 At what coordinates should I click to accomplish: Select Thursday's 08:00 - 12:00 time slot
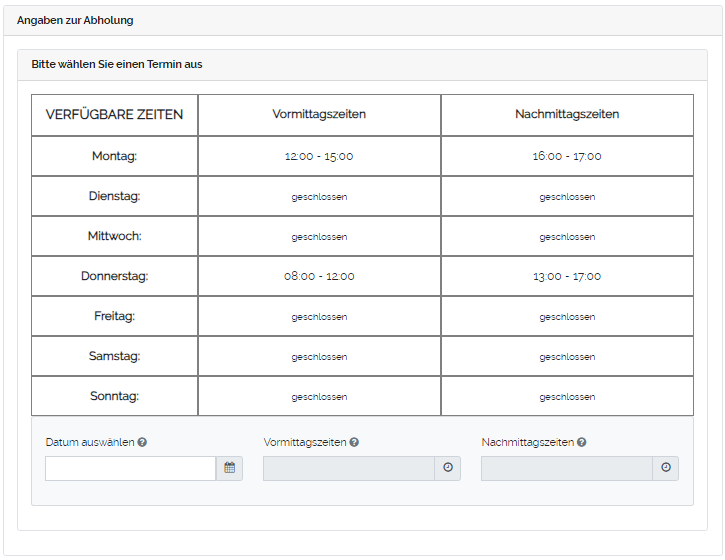pyautogui.click(x=319, y=276)
